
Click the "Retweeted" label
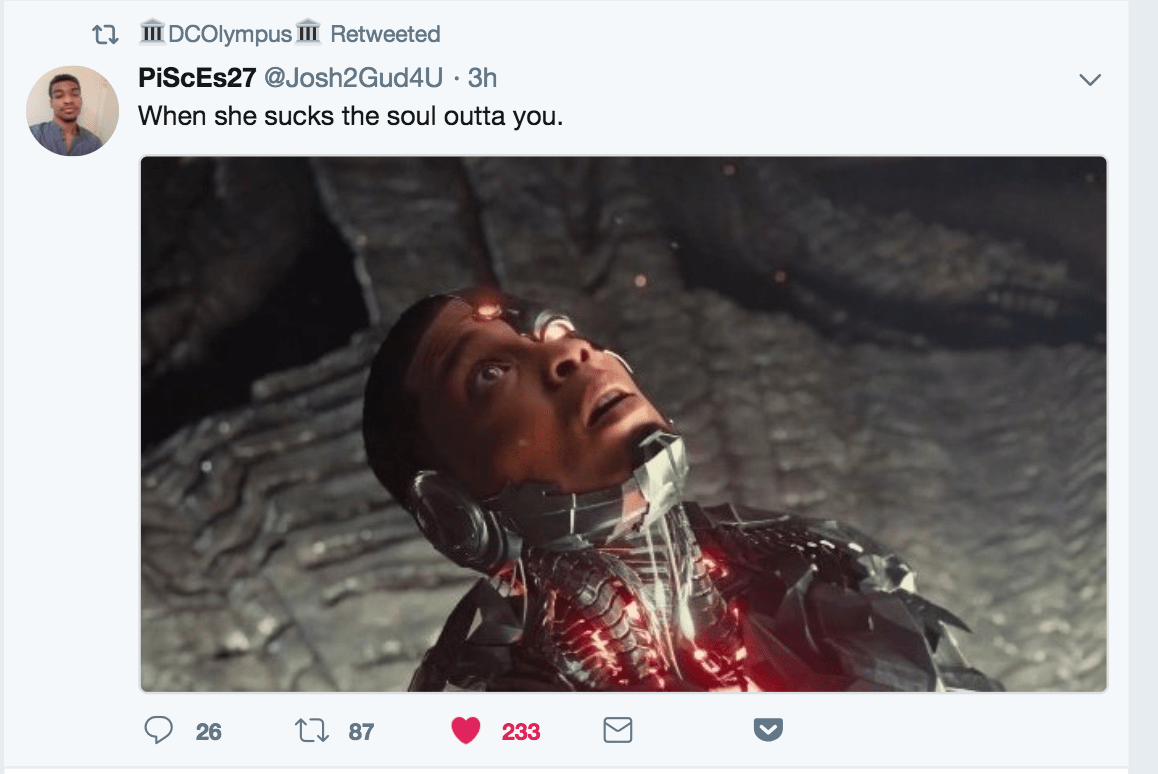(385, 34)
